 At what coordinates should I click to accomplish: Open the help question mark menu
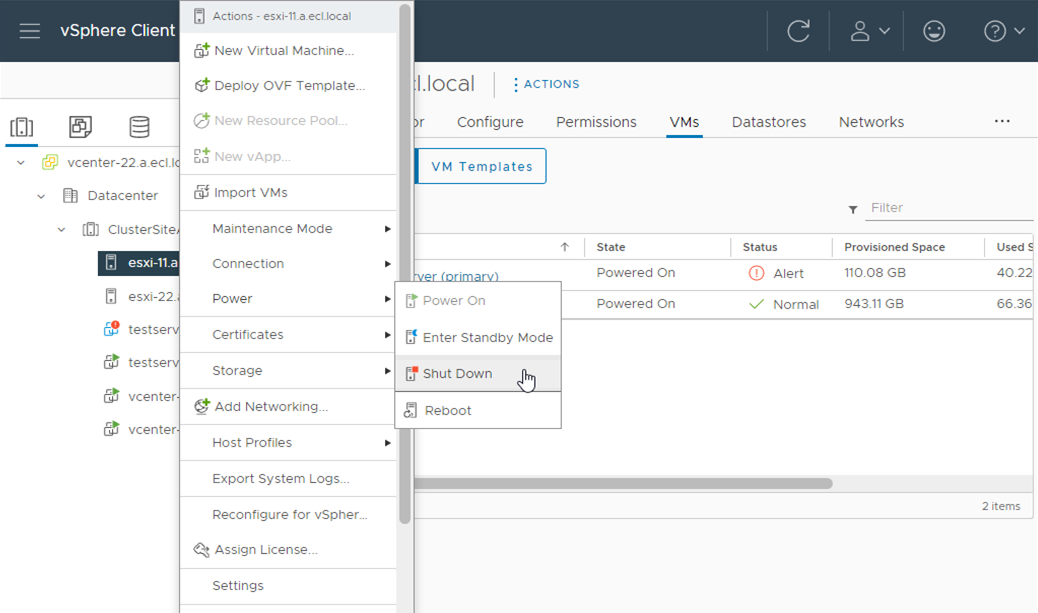(1003, 31)
